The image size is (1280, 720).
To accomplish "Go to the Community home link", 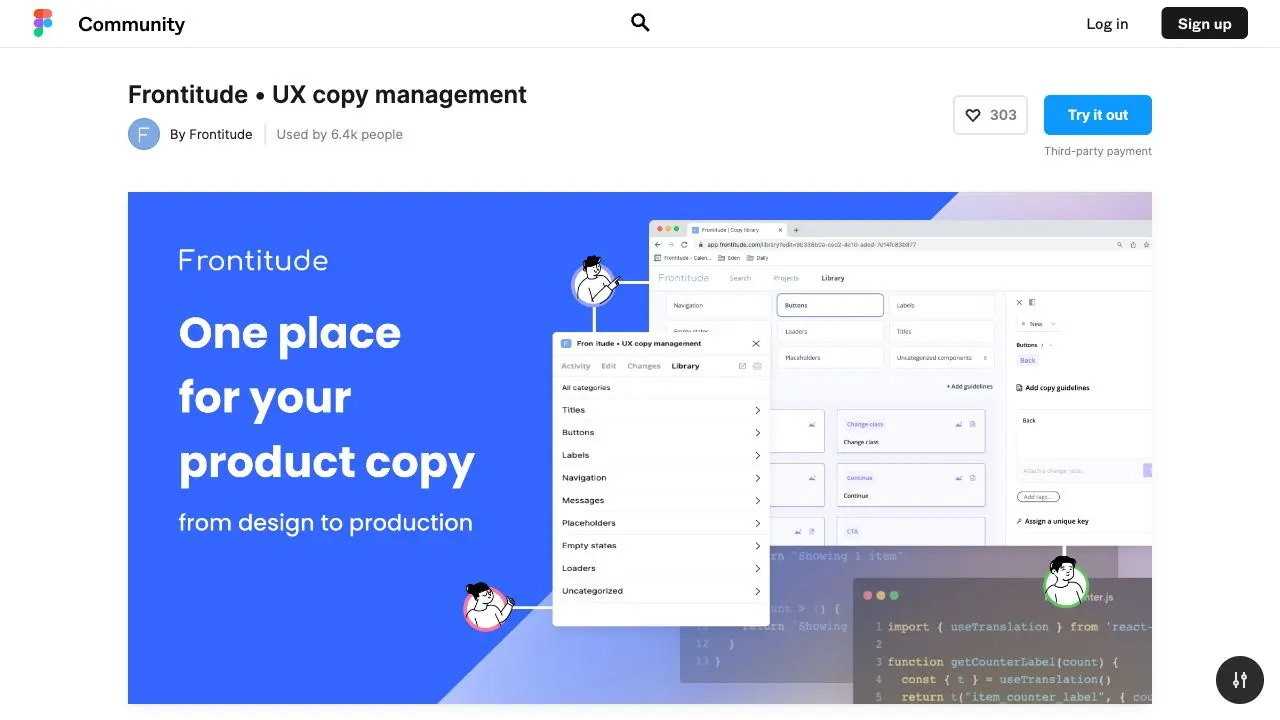I will click(131, 24).
